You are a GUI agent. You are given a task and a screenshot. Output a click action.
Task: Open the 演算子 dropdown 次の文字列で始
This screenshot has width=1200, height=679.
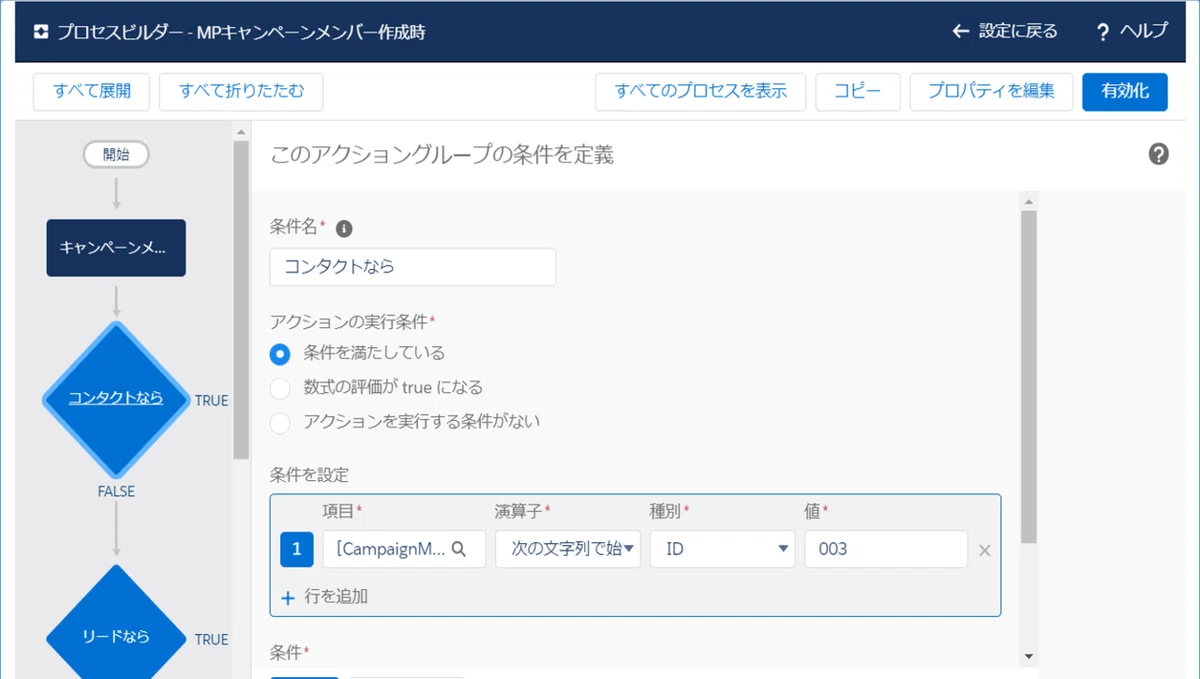click(x=568, y=549)
